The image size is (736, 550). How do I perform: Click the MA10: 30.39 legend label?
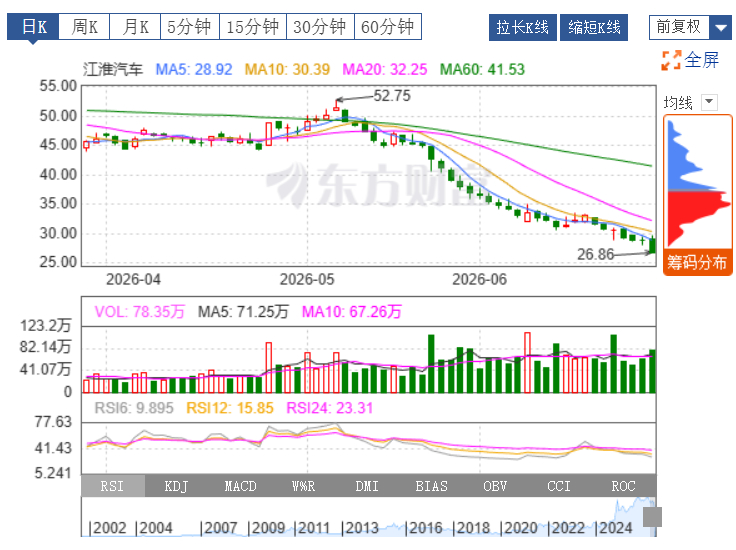[x=287, y=69]
